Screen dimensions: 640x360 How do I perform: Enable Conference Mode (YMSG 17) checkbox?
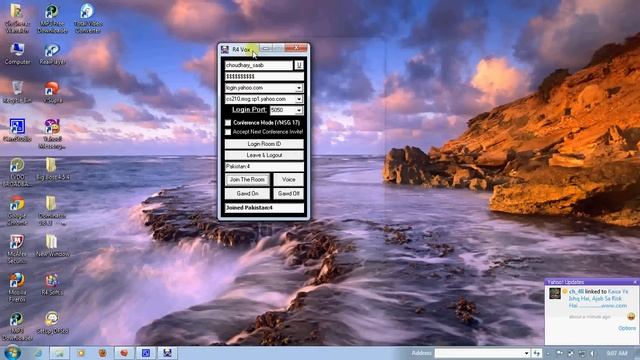(228, 122)
